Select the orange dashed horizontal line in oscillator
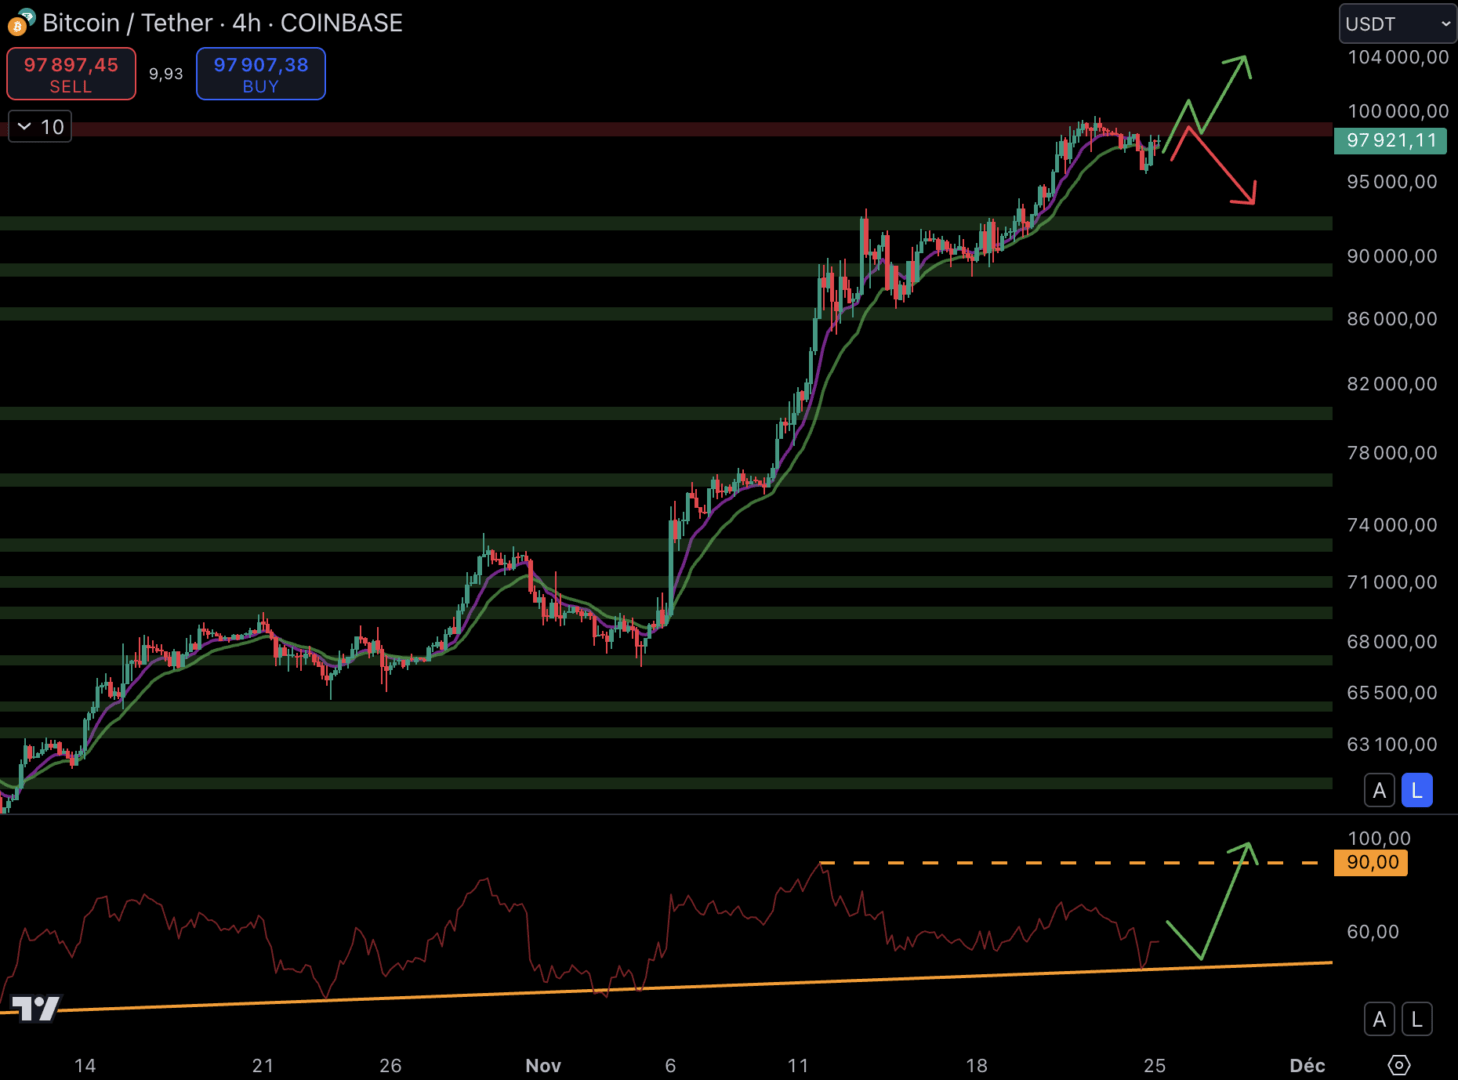Screen dimensions: 1458x1080 pyautogui.click(x=1000, y=862)
